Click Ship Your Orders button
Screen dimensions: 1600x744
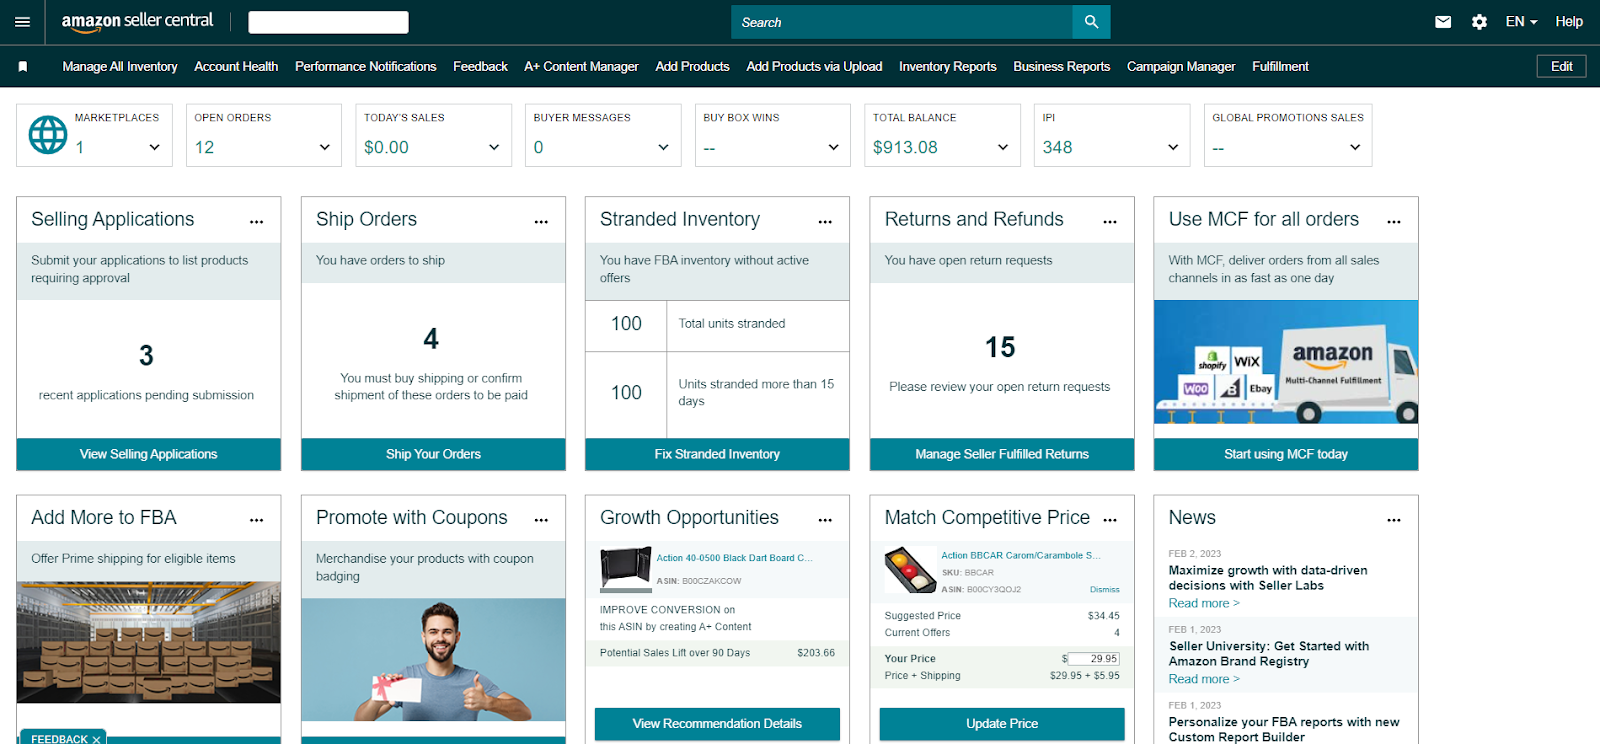click(433, 454)
